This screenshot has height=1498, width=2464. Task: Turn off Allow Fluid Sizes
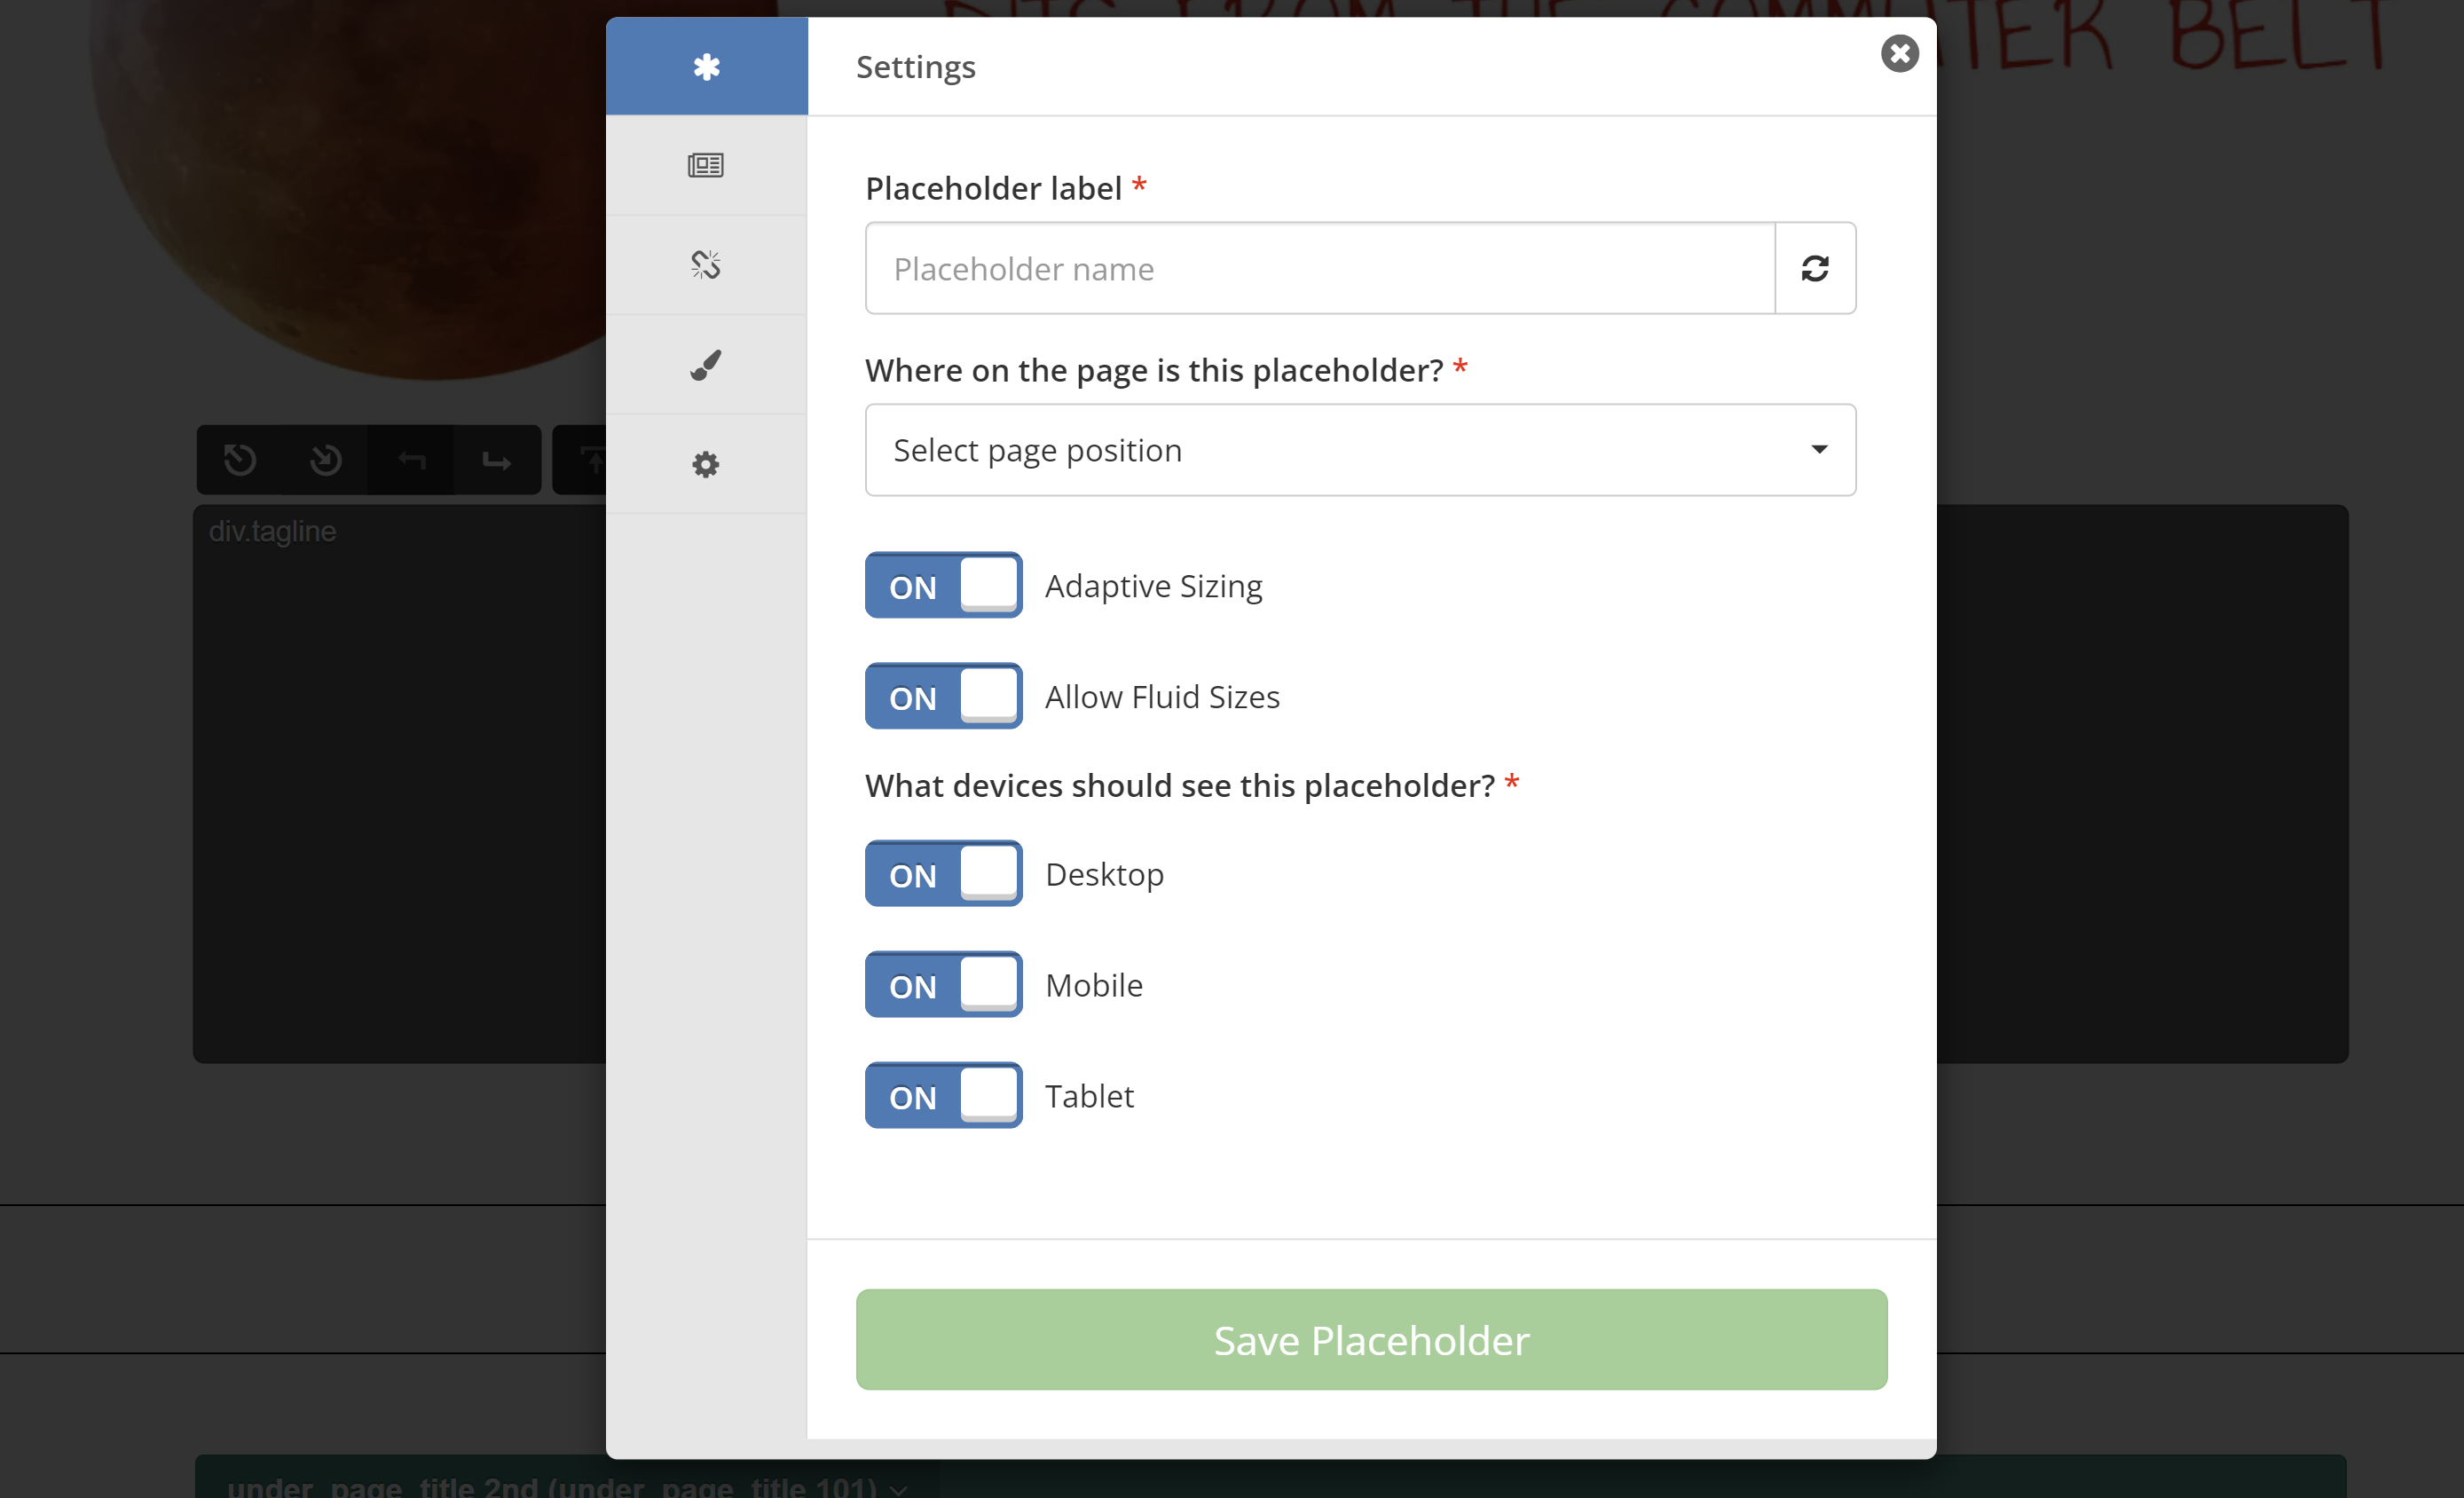tap(943, 697)
